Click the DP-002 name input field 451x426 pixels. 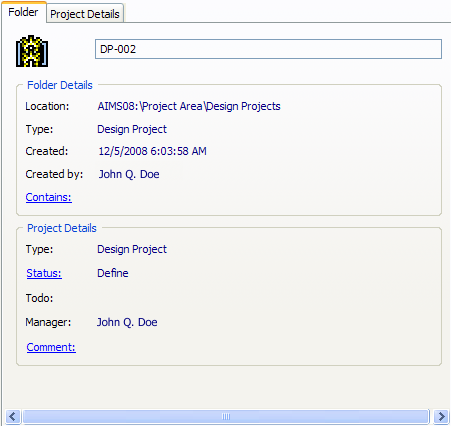[268, 49]
